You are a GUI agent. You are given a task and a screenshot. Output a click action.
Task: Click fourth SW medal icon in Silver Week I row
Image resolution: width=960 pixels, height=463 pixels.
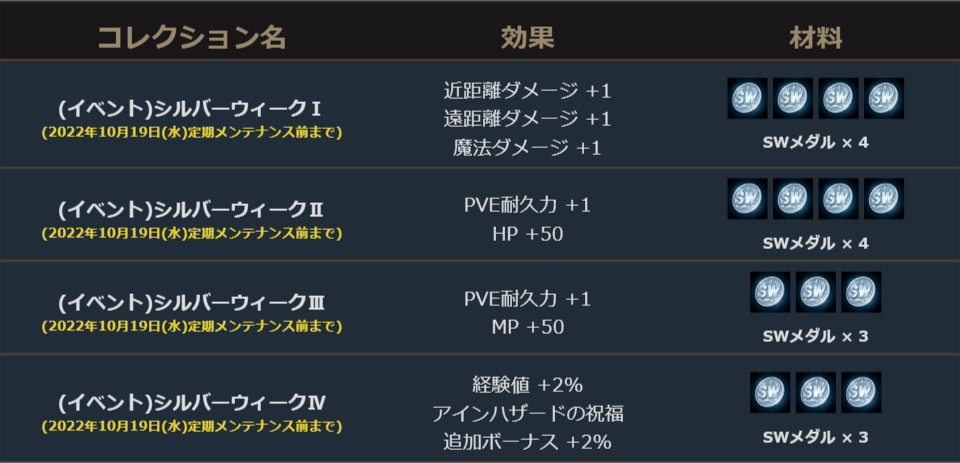point(884,98)
